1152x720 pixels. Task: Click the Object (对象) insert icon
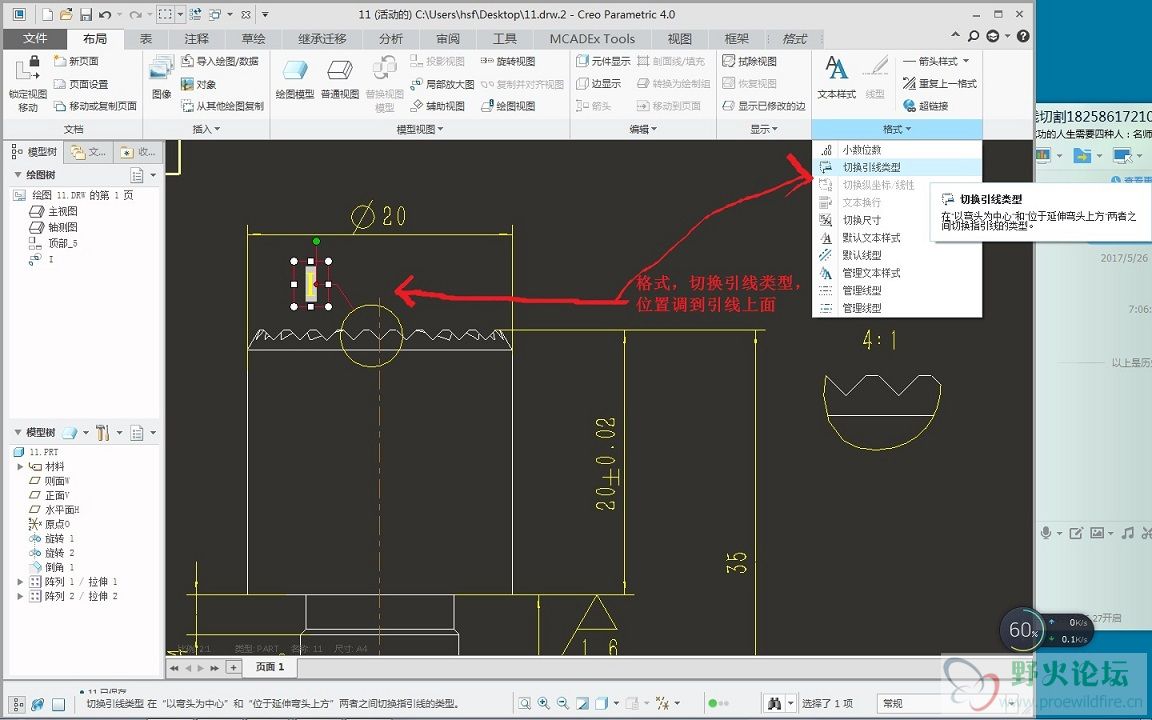pyautogui.click(x=198, y=84)
